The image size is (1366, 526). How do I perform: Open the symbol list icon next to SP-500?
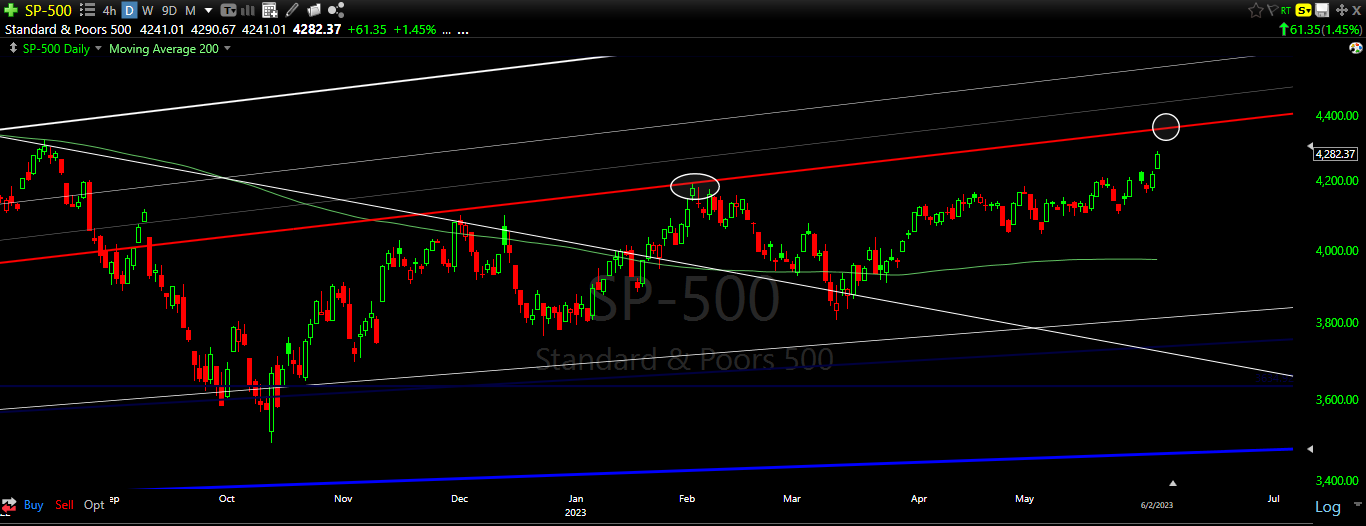pos(87,9)
